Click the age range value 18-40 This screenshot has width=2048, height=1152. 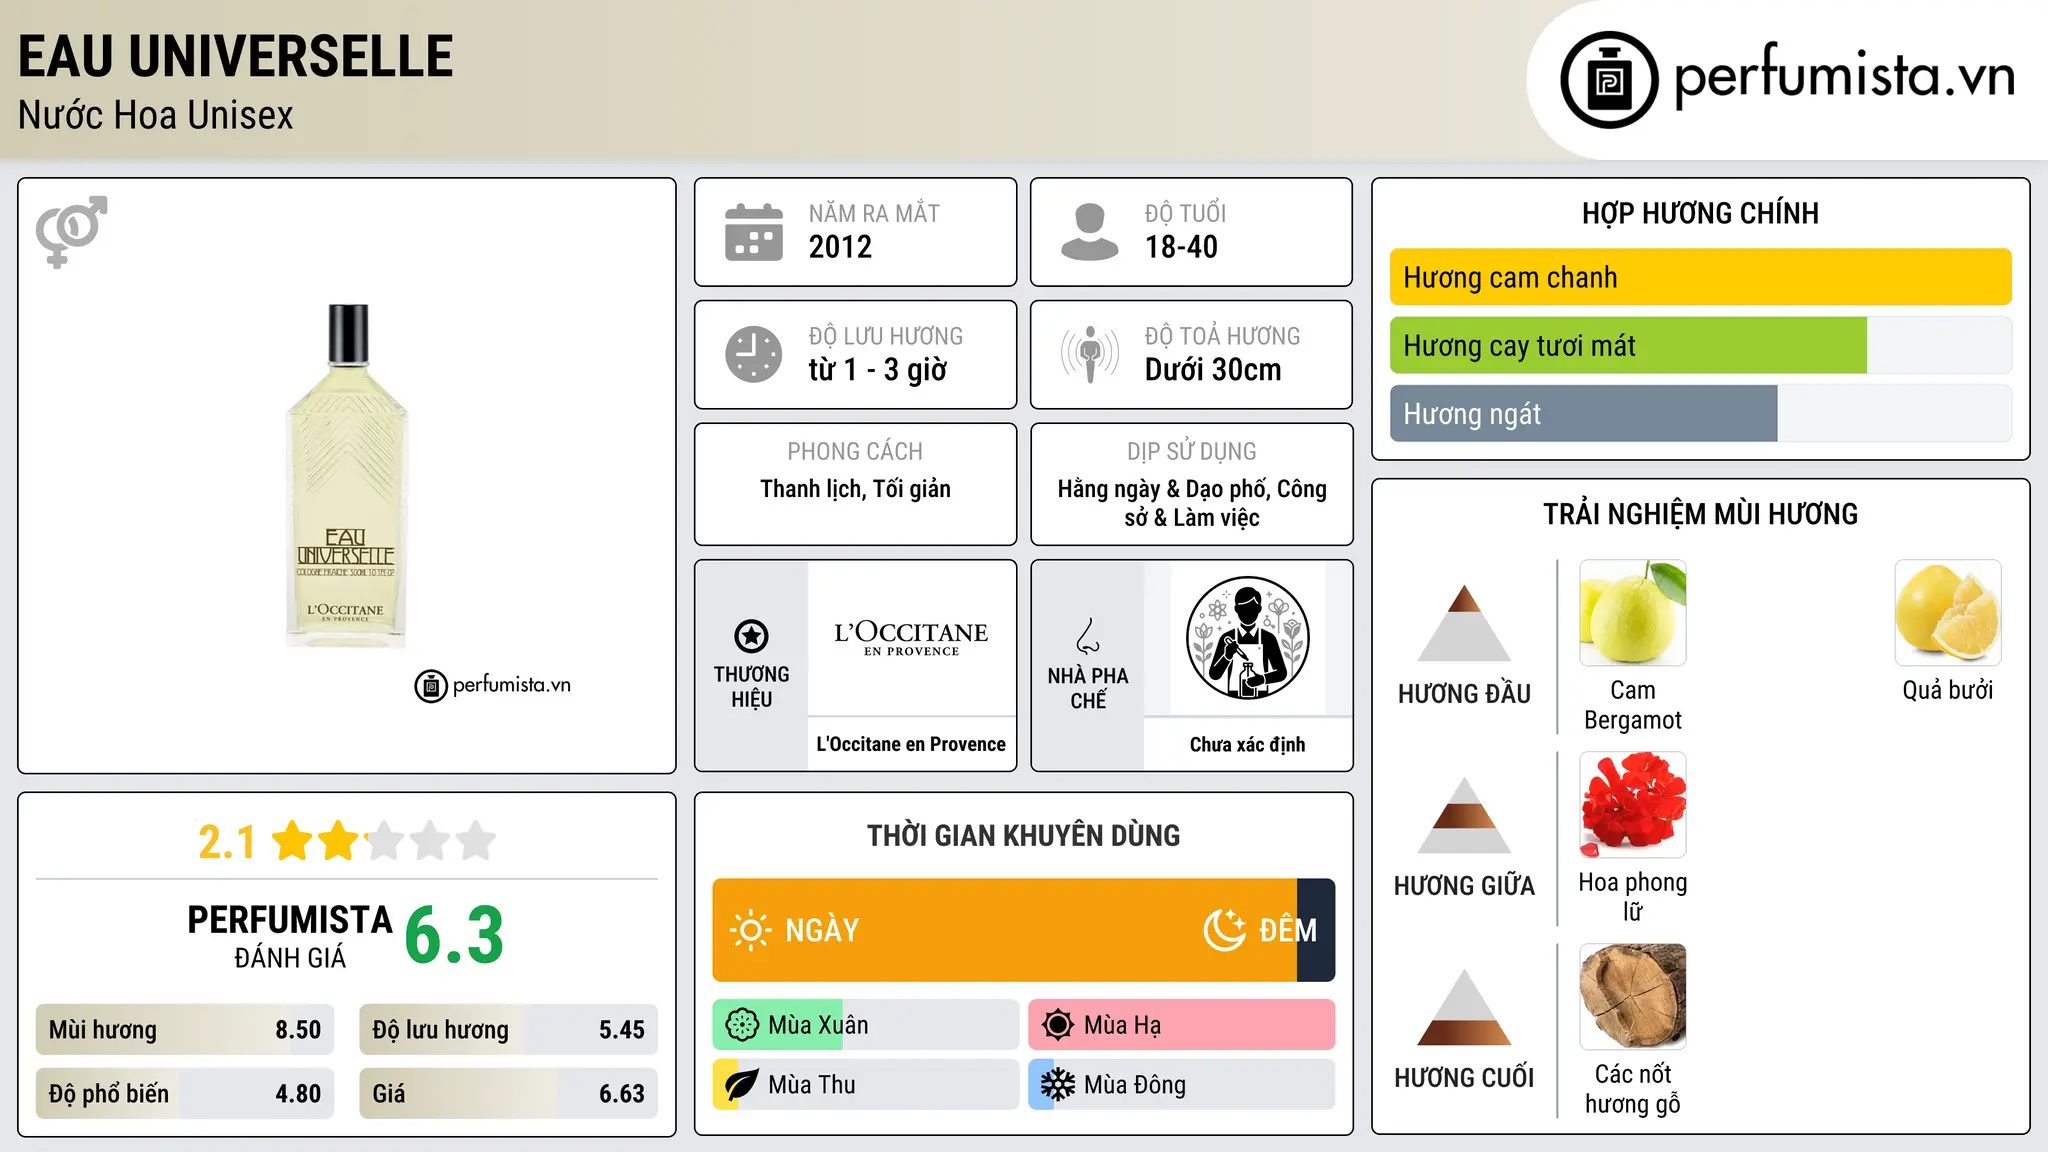click(x=1181, y=247)
